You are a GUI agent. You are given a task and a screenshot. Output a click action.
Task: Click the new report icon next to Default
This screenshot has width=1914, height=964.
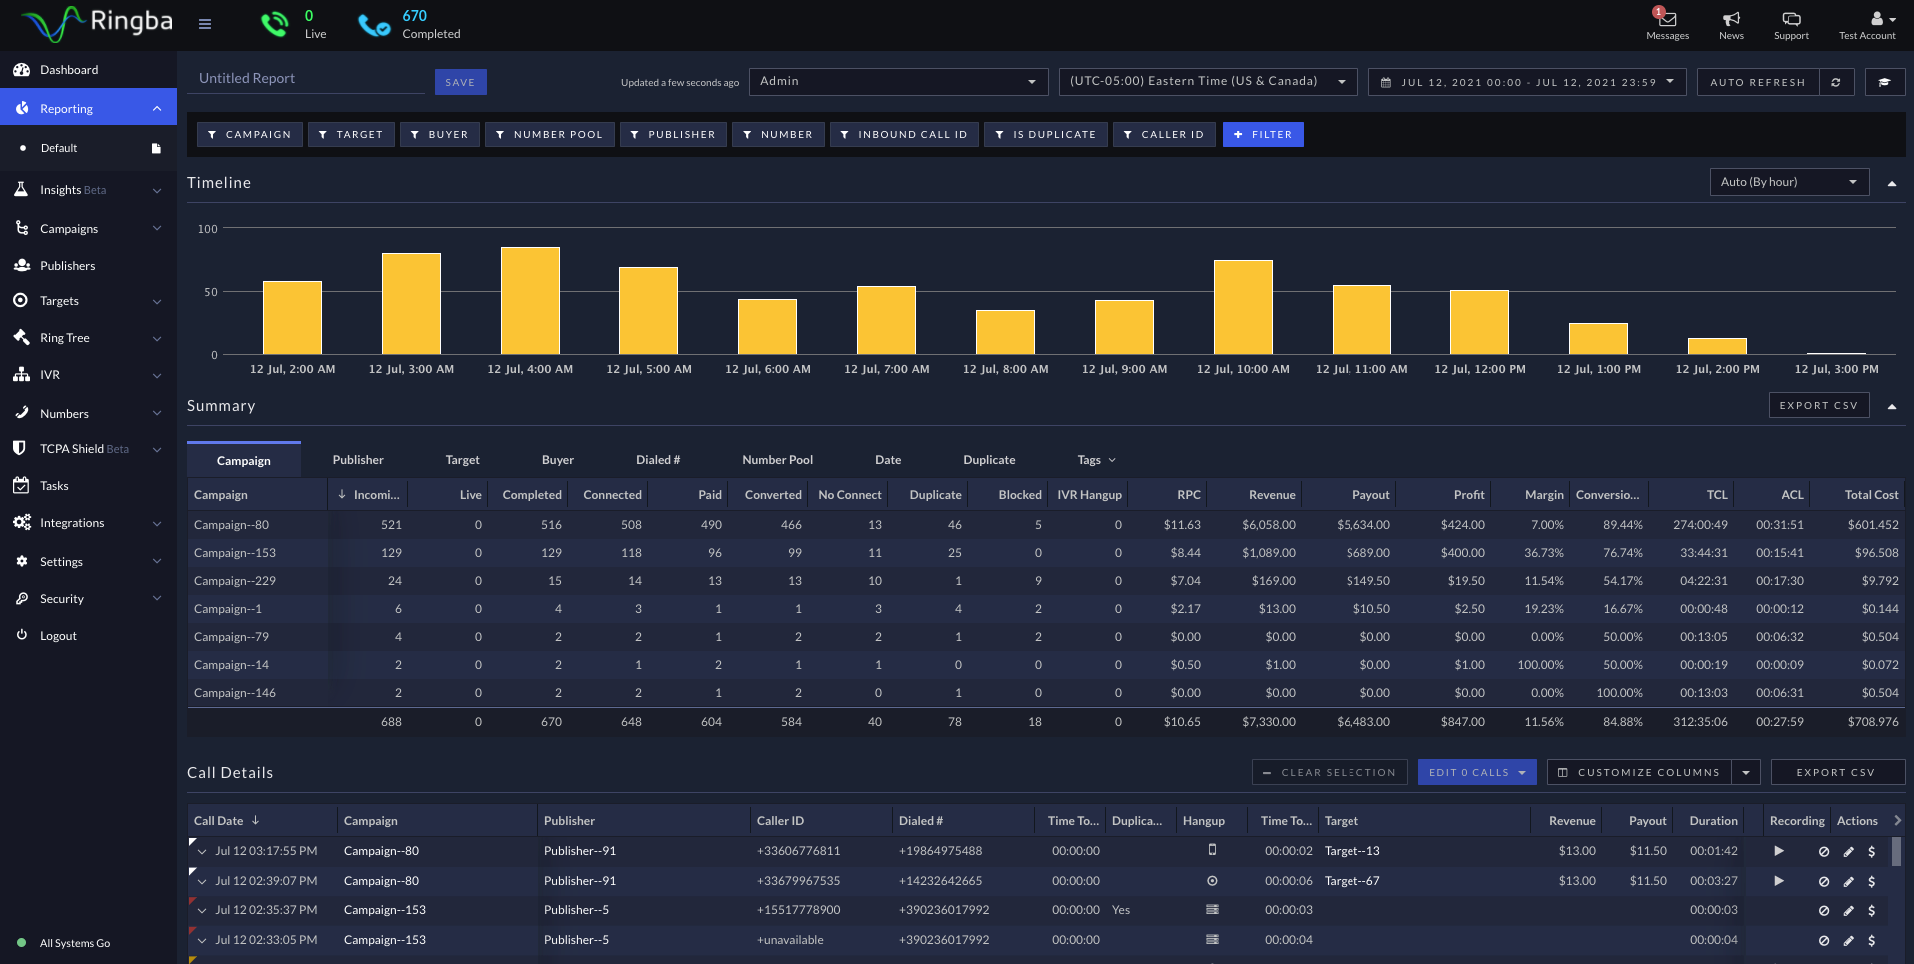pos(156,148)
